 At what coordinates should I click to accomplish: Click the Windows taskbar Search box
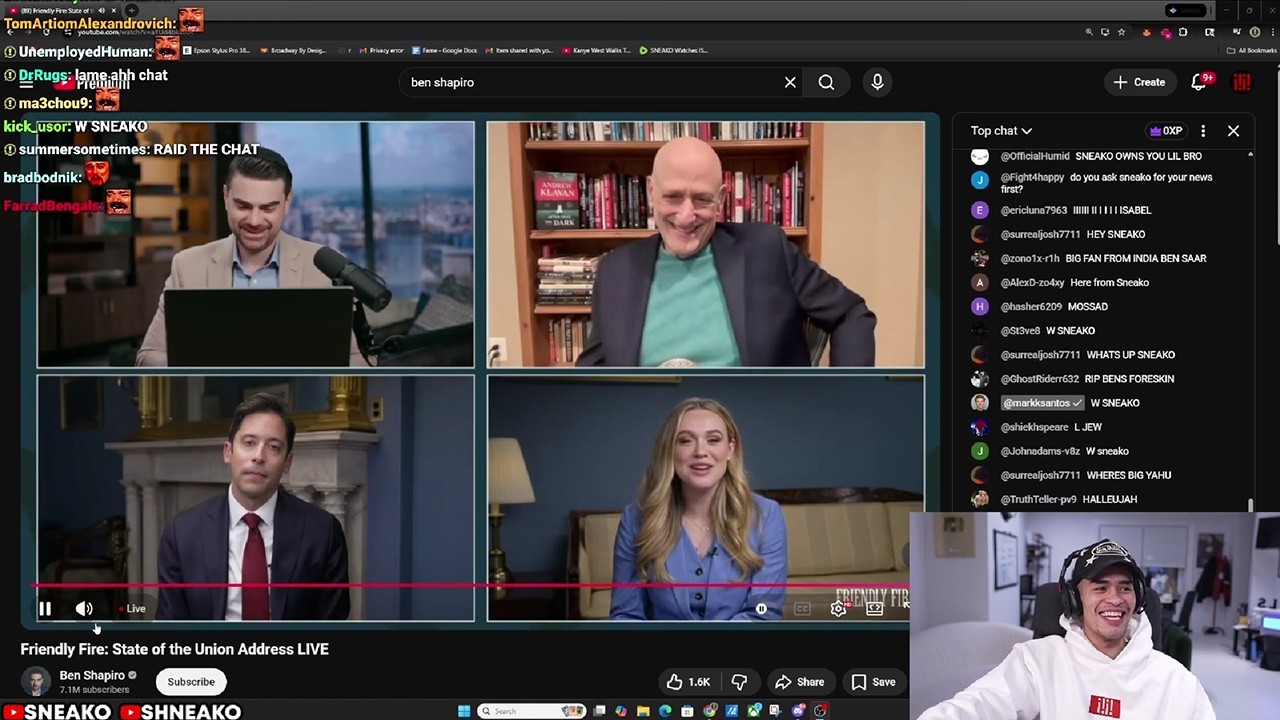pos(531,711)
